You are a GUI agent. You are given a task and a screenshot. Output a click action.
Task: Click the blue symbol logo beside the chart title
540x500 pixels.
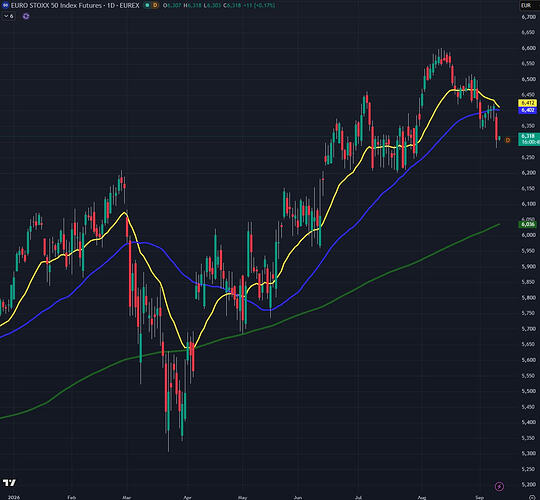coord(5,5)
